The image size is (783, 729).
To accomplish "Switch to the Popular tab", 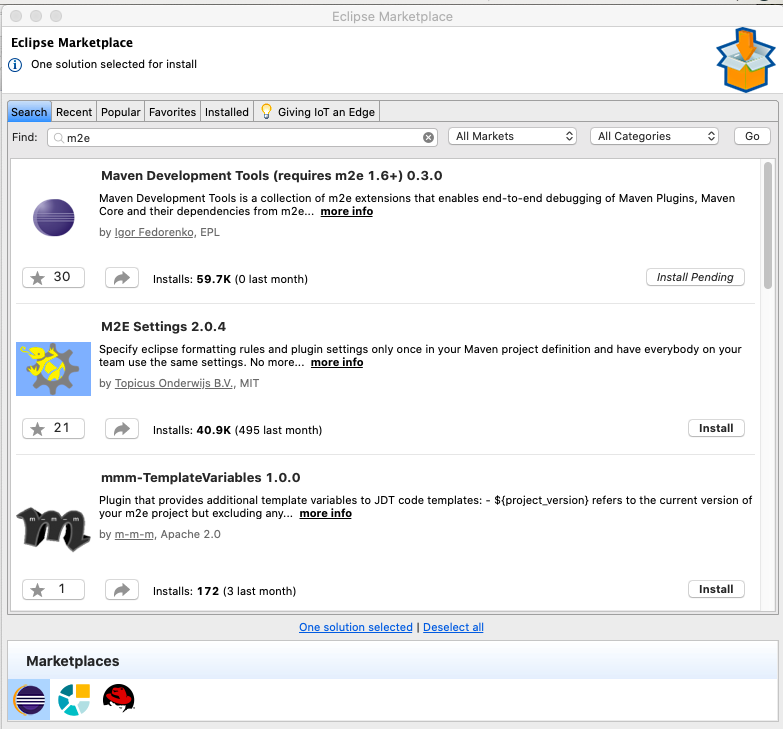I will pyautogui.click(x=120, y=112).
